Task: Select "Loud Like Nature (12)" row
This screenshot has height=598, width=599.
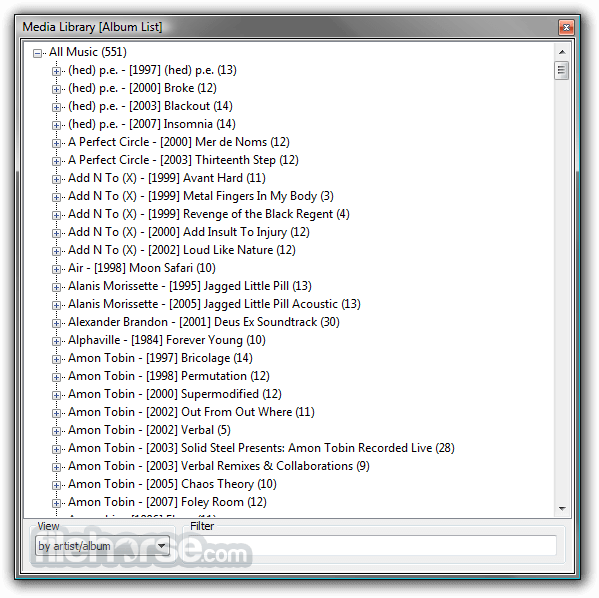Action: click(x=182, y=250)
